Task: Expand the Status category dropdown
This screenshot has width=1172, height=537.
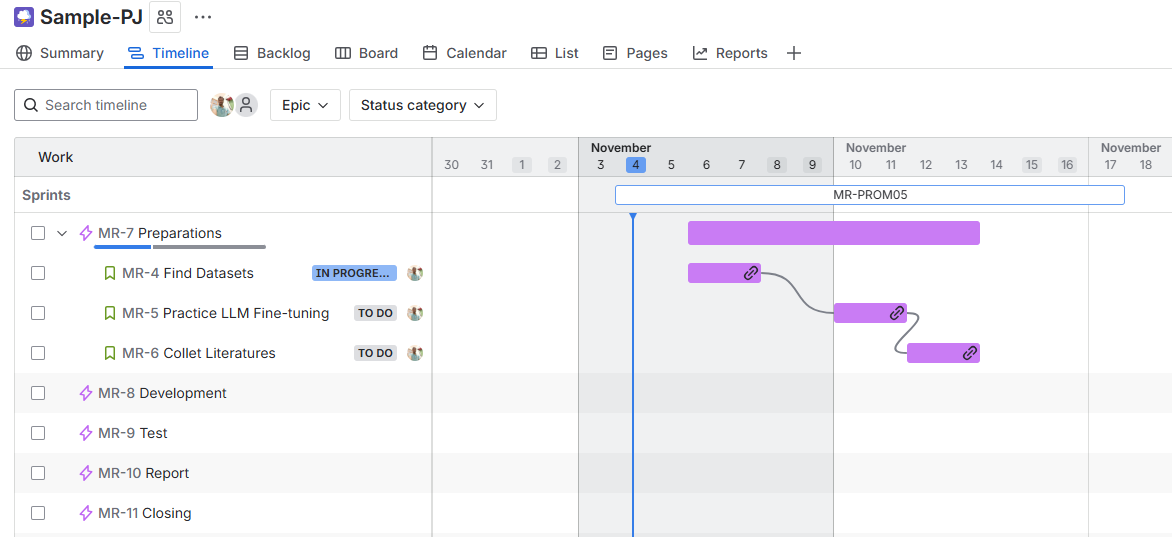Action: 422,105
